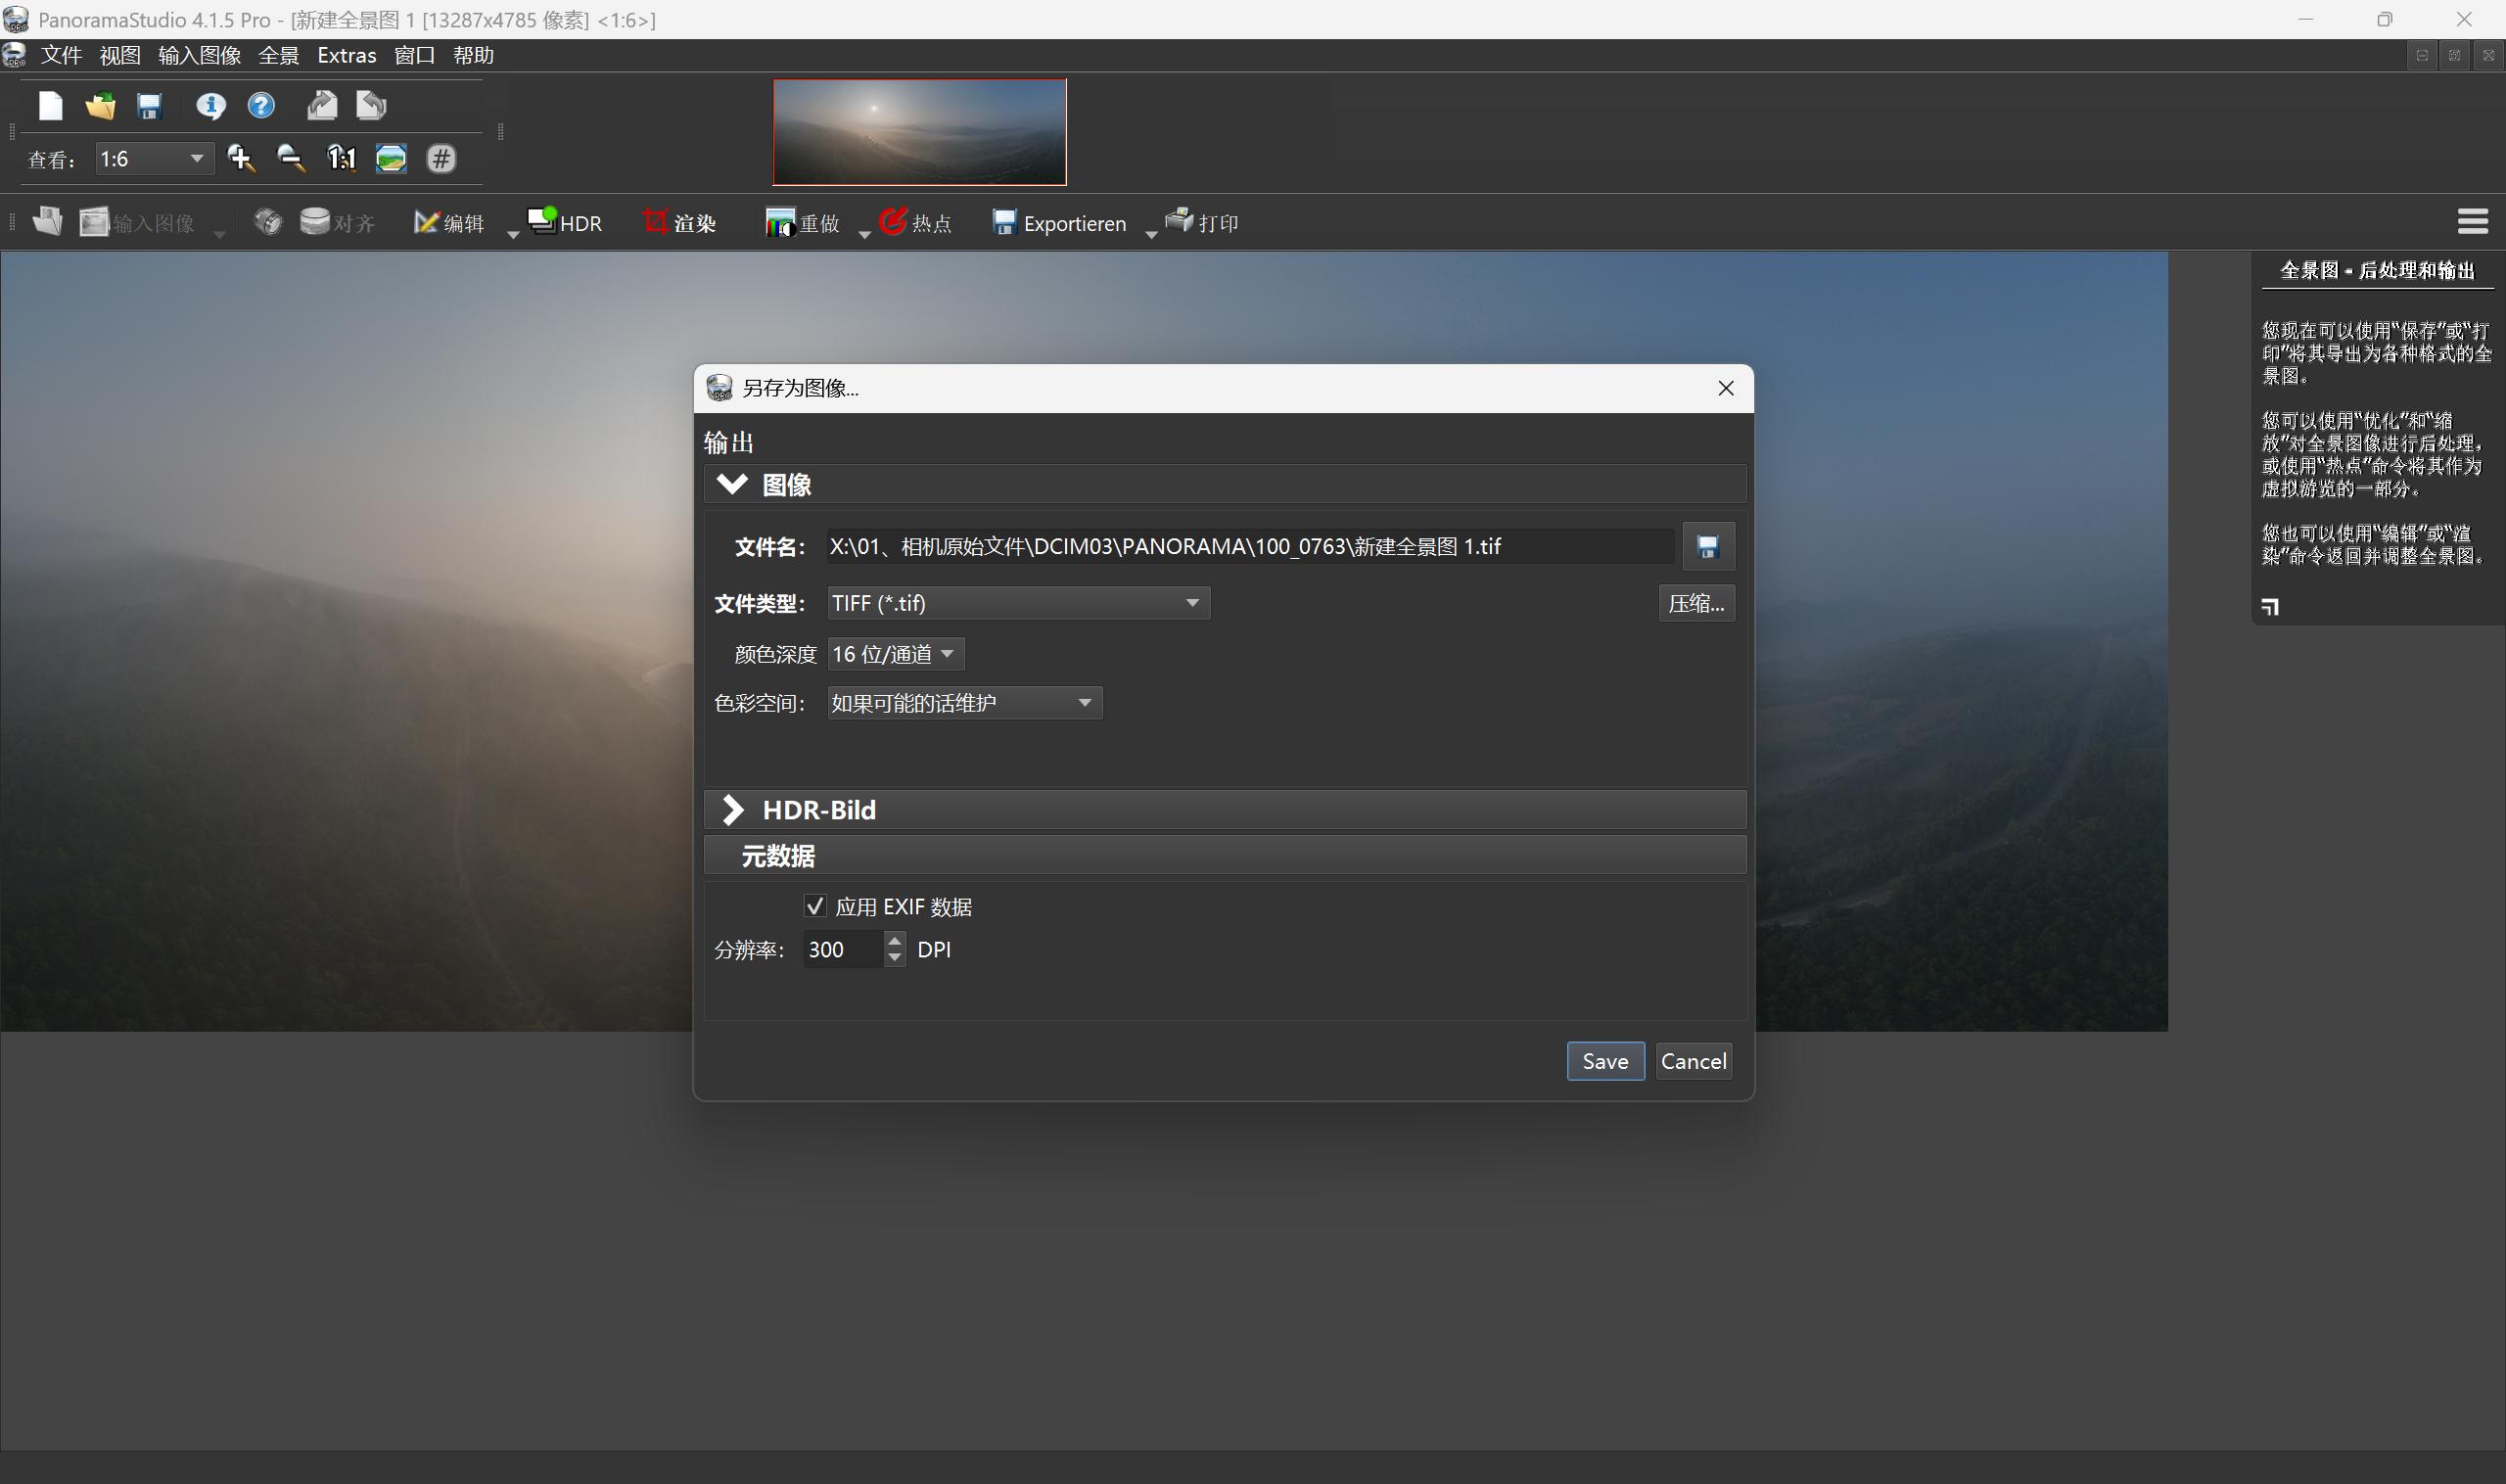This screenshot has height=1484, width=2506.
Task: Click the zoom in magnifier icon
Action: [241, 158]
